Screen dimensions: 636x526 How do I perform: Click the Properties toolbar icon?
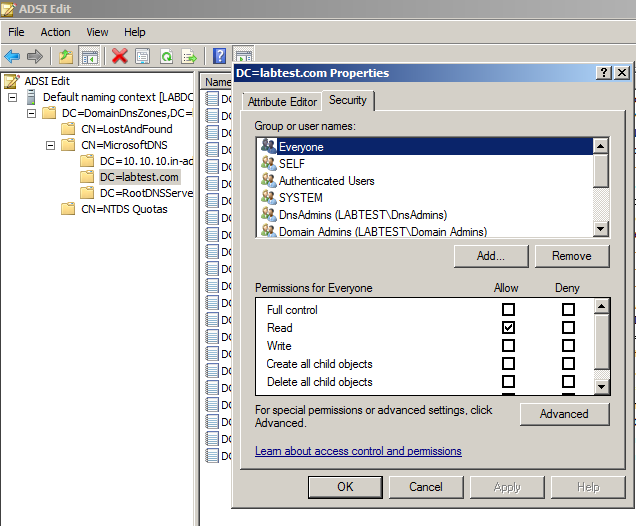143,56
